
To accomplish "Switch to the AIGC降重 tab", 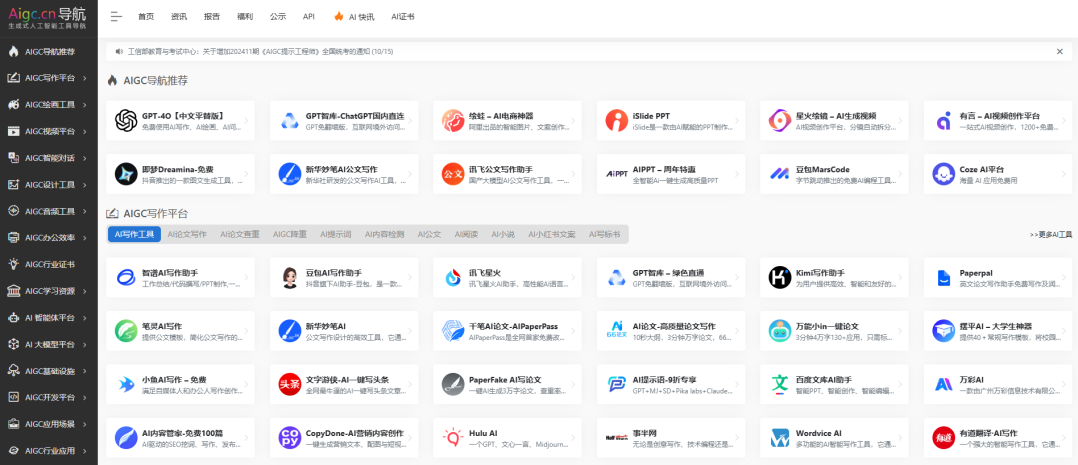I will point(289,235).
